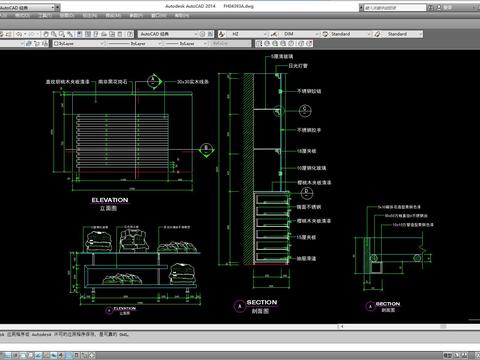Open the Help menu in menu bar
This screenshot has height=360, width=480.
click(x=182, y=15)
